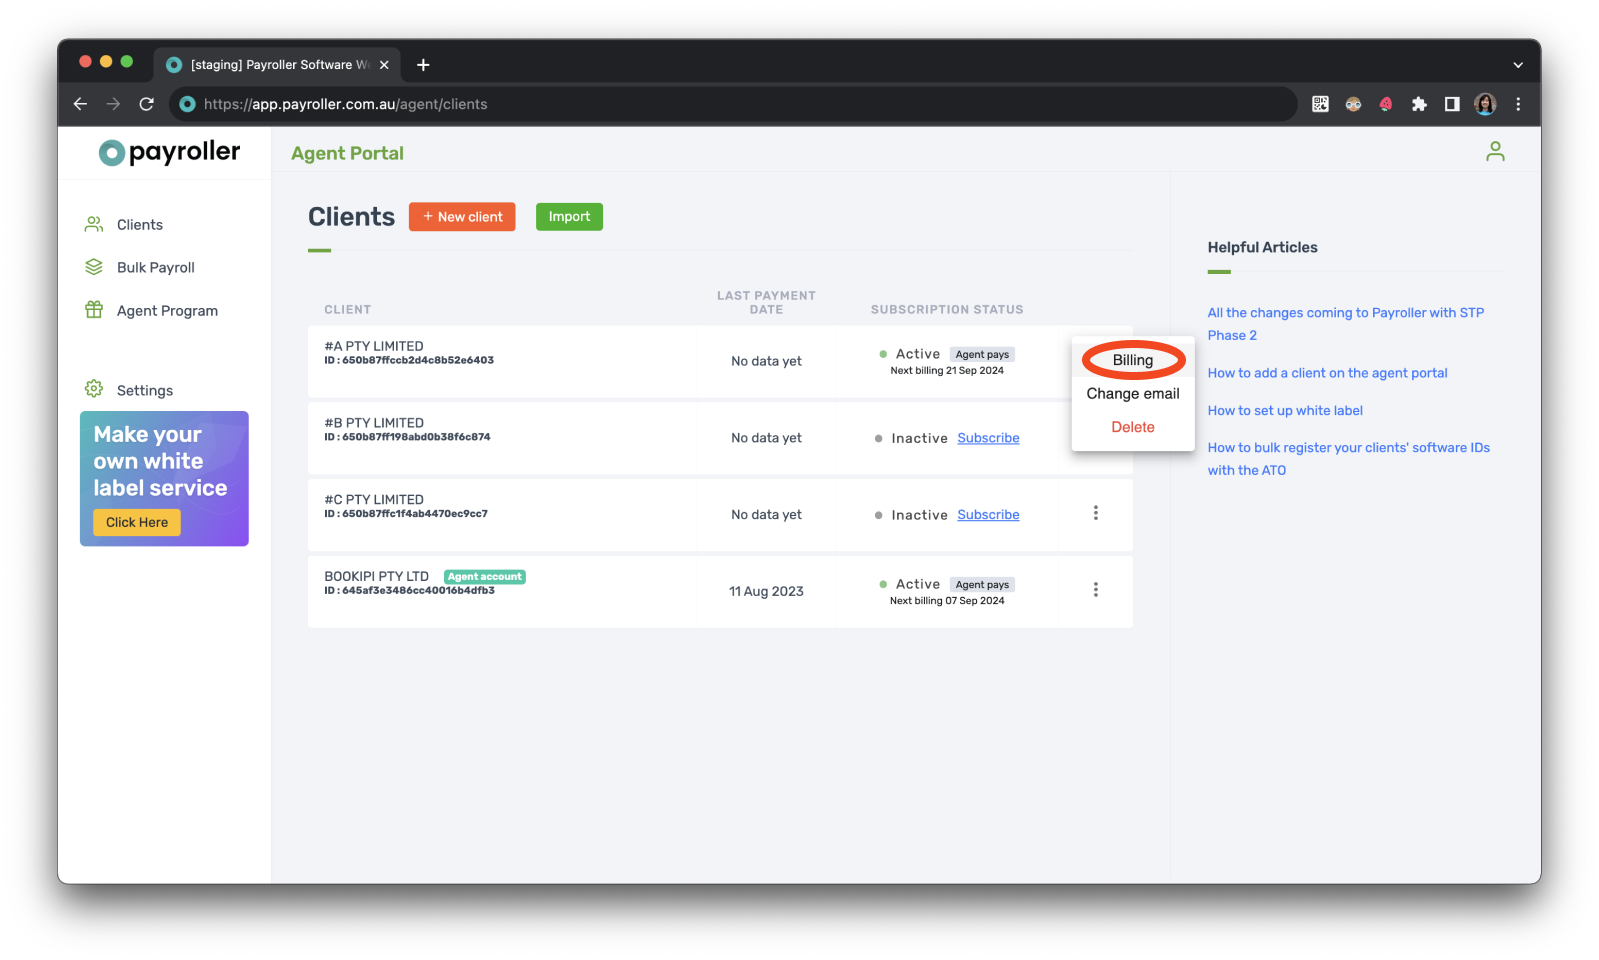Expand the browser tab search chevron
The width and height of the screenshot is (1599, 960).
click(1517, 65)
